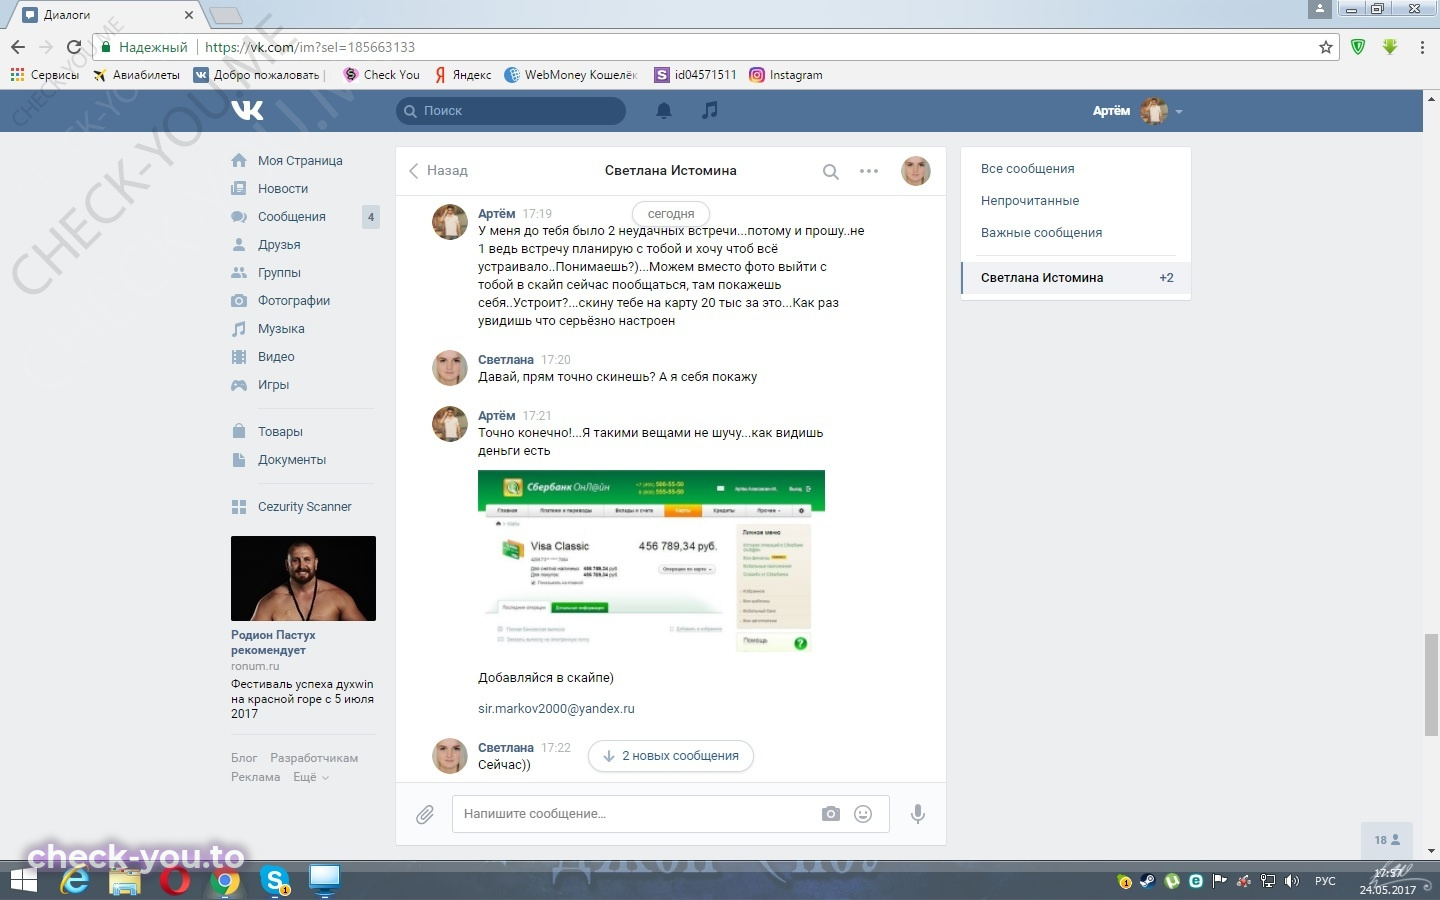Attach photo using camera icon
The image size is (1440, 900).
click(831, 814)
